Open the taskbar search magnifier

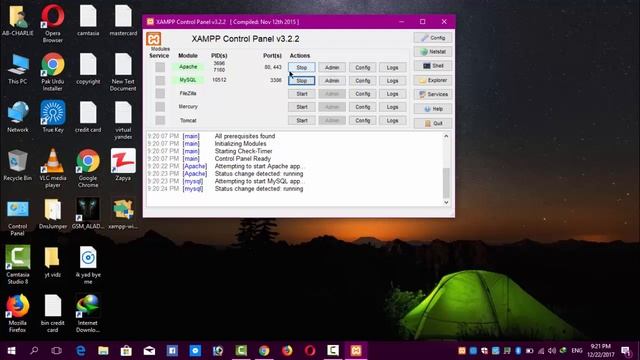click(34, 351)
